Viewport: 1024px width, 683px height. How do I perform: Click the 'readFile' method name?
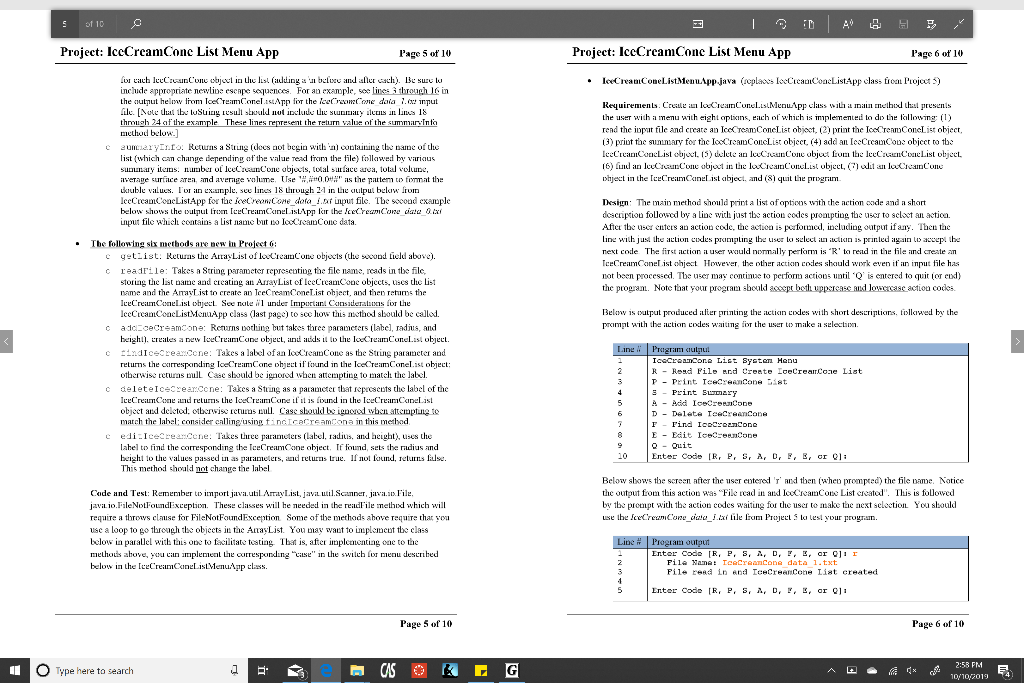coord(144,270)
